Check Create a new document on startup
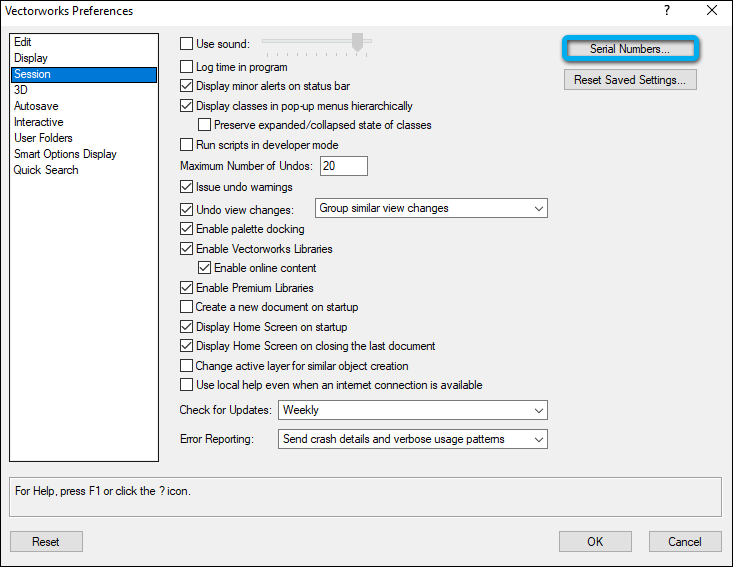Screen dimensions: 733x567 point(187,307)
